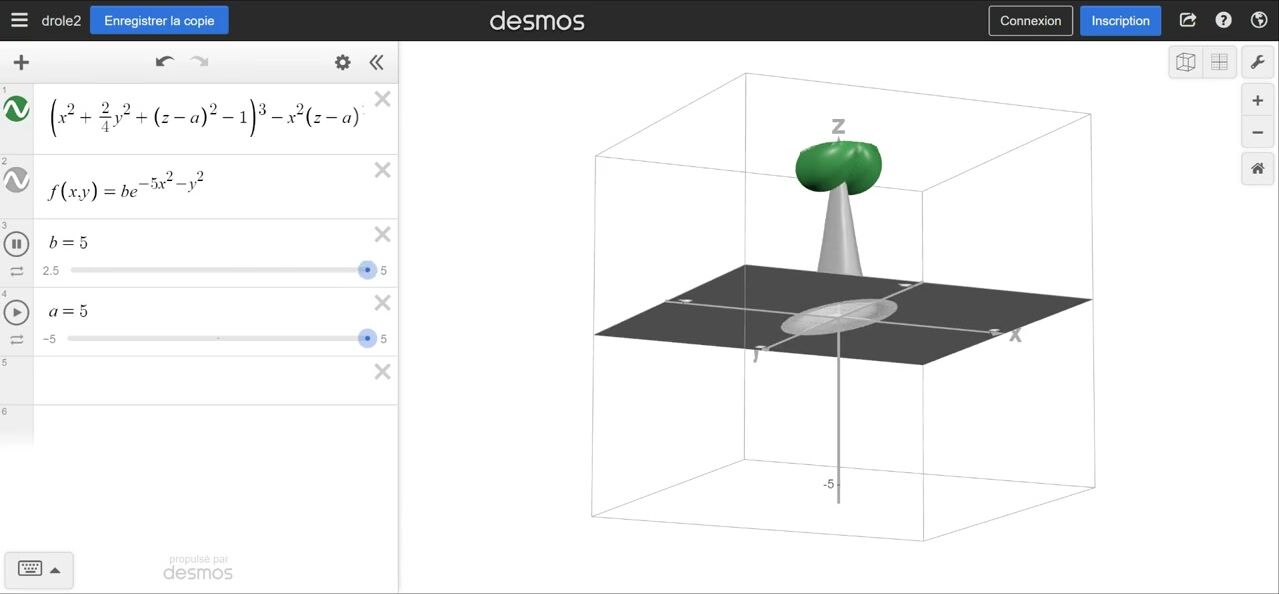This screenshot has width=1279, height=594.
Task: Zoom out of the 3D graph
Action: tap(1258, 133)
